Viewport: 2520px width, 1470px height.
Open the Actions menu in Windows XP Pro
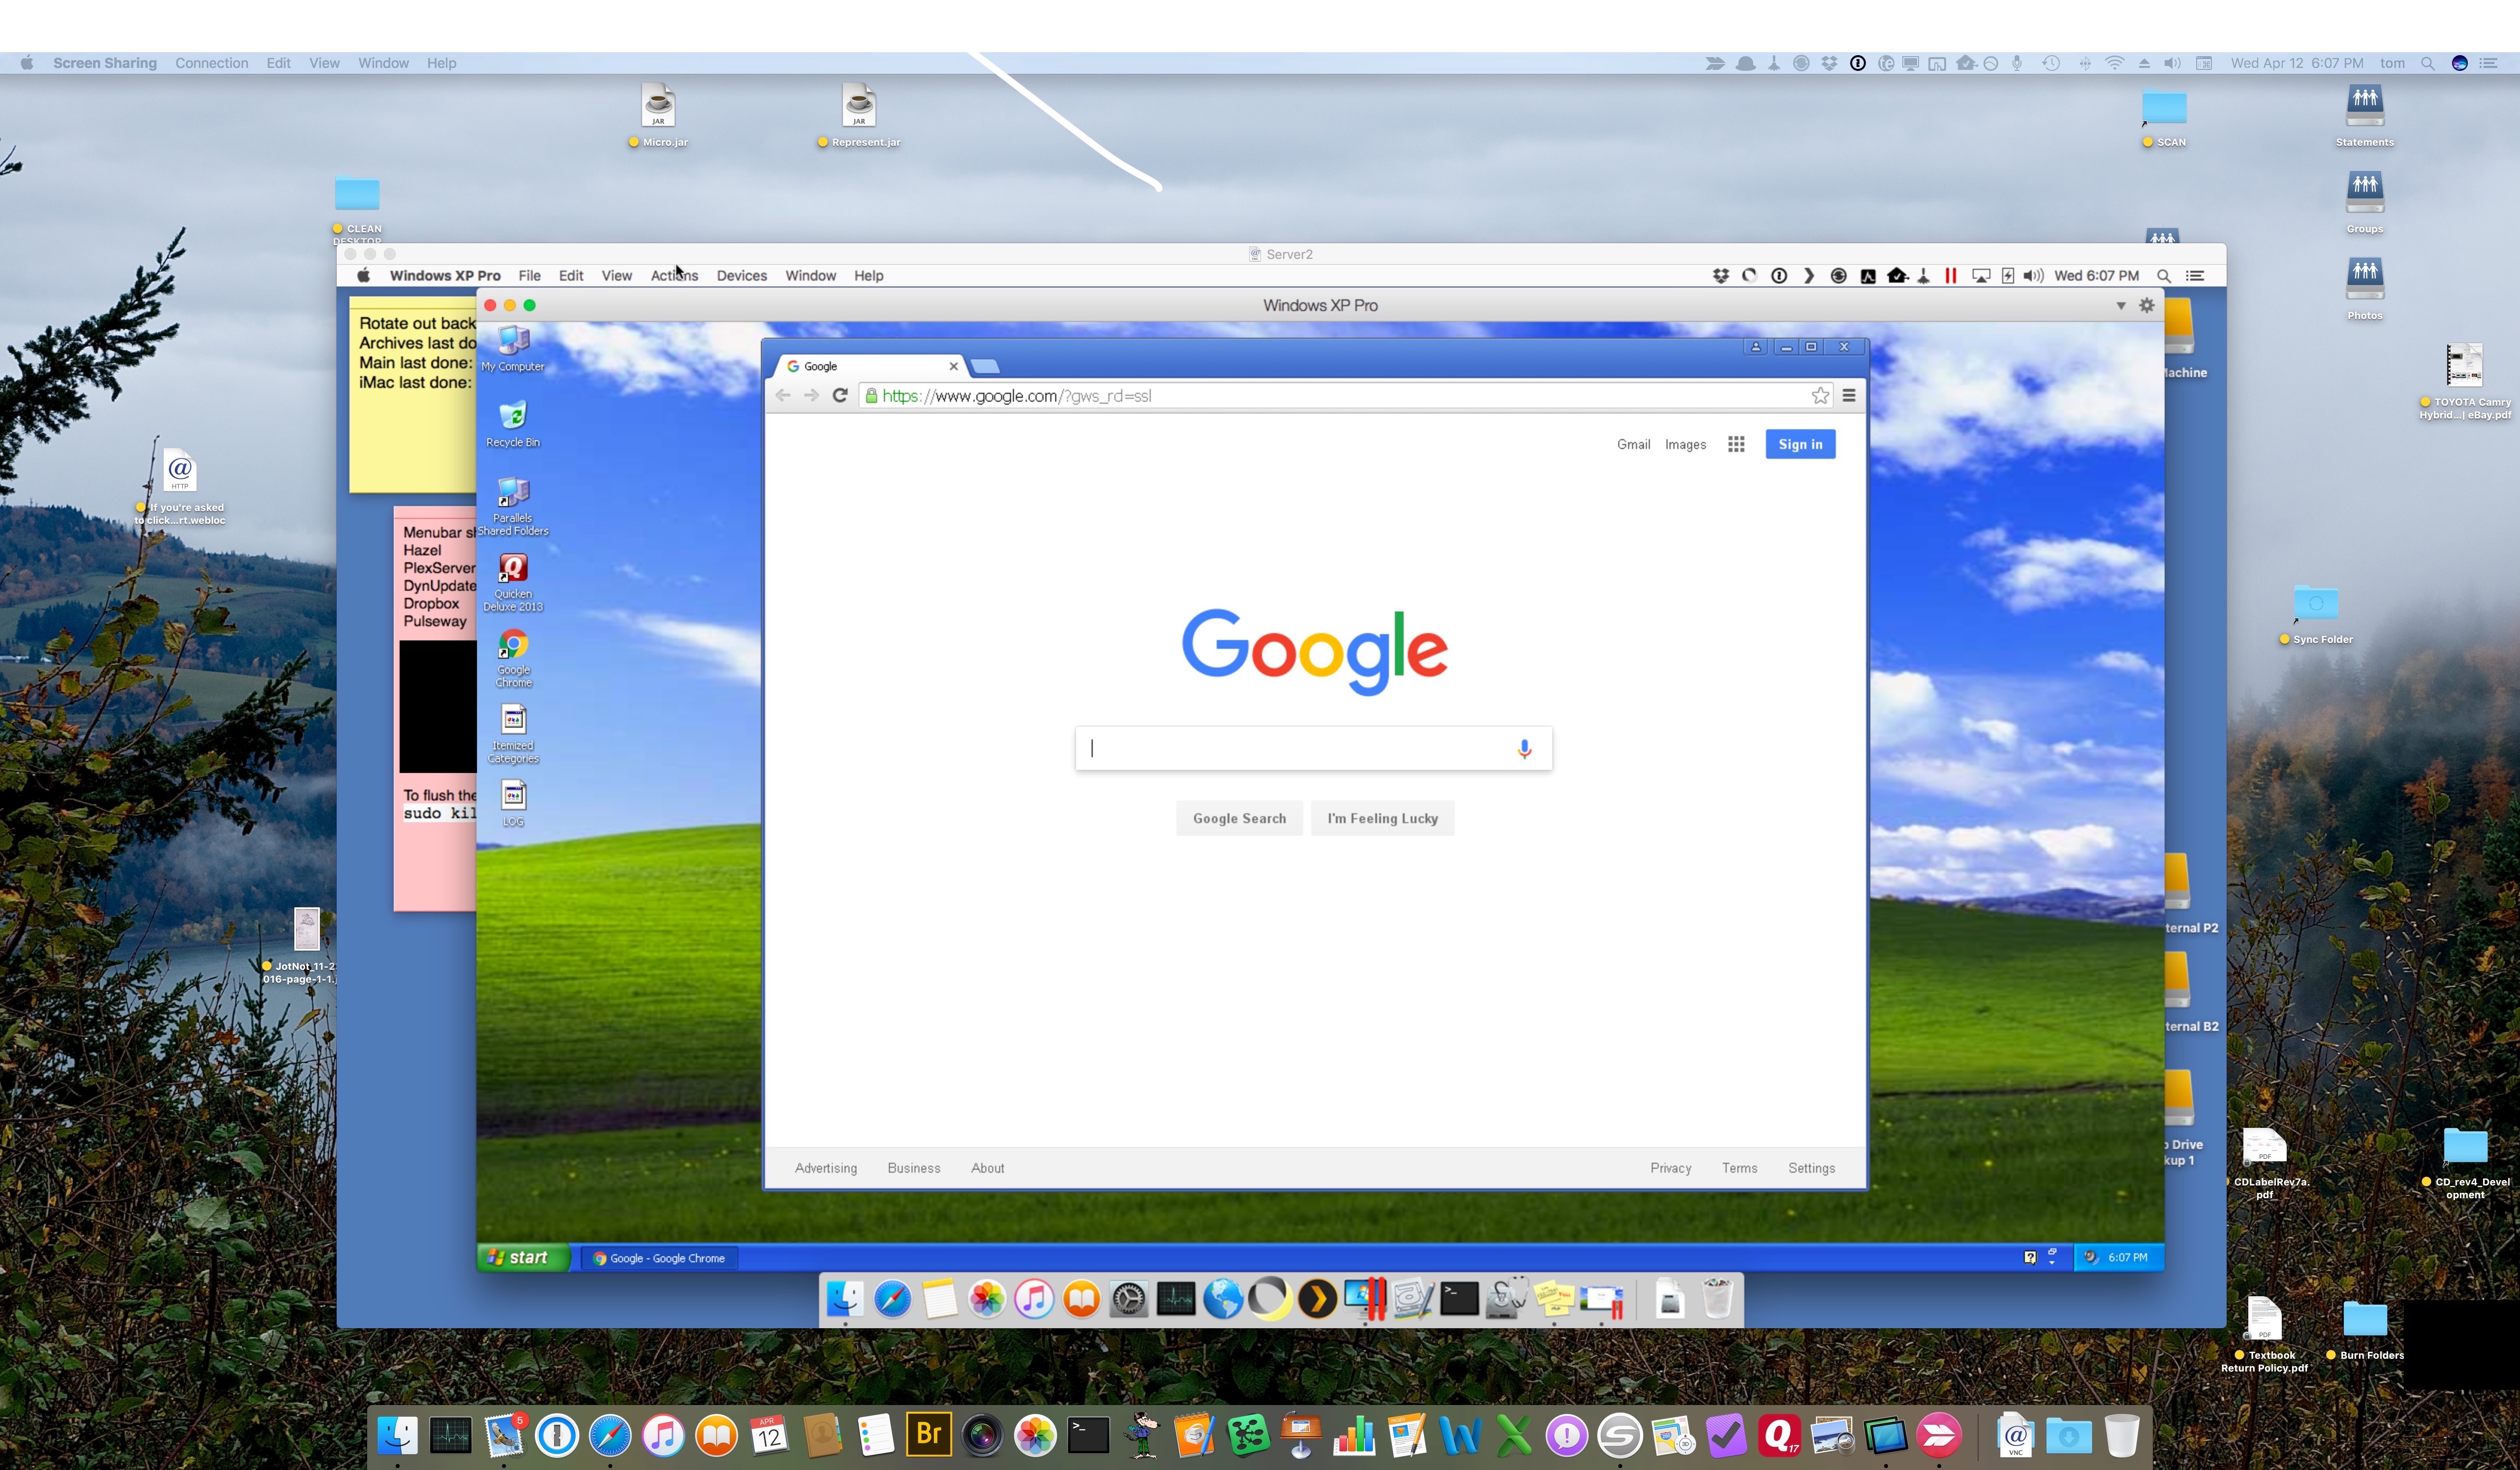click(x=674, y=276)
